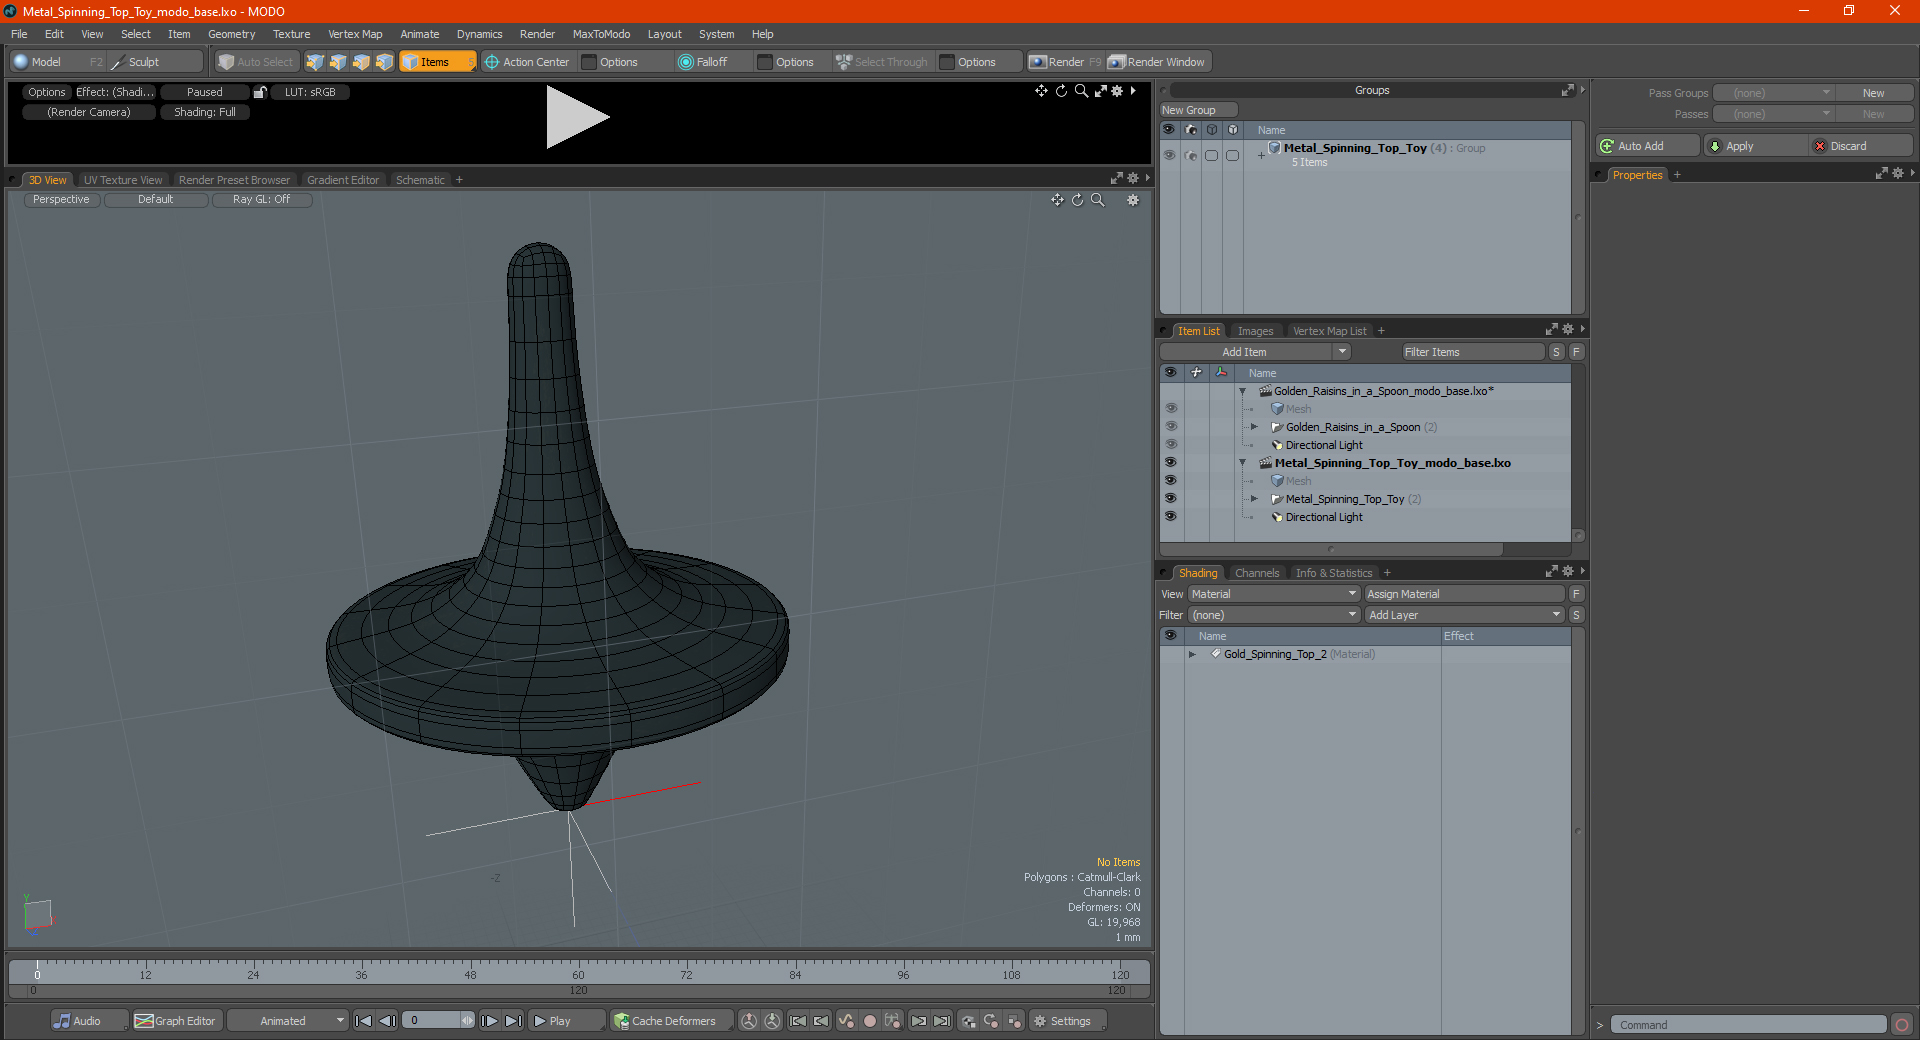
Task: Toggle visibility of Metal_Spinning_Top_Toy_modo_base.lxo scene
Action: pyautogui.click(x=1171, y=463)
